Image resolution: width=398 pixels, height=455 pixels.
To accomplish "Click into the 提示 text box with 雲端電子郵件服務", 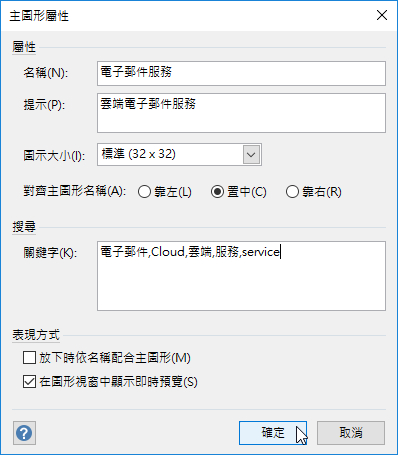I will point(241,113).
